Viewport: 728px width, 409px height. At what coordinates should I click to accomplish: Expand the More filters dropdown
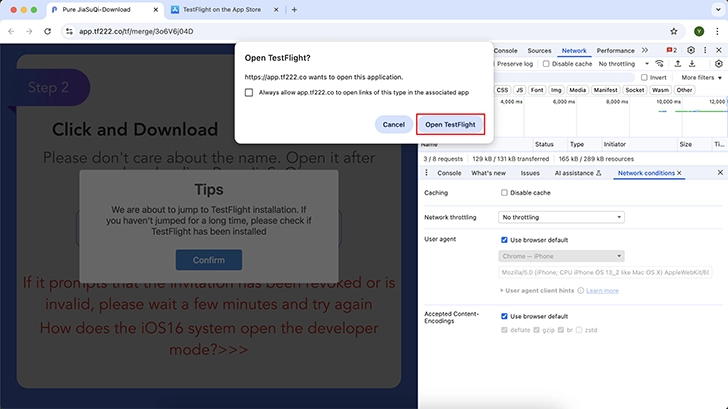[702, 78]
